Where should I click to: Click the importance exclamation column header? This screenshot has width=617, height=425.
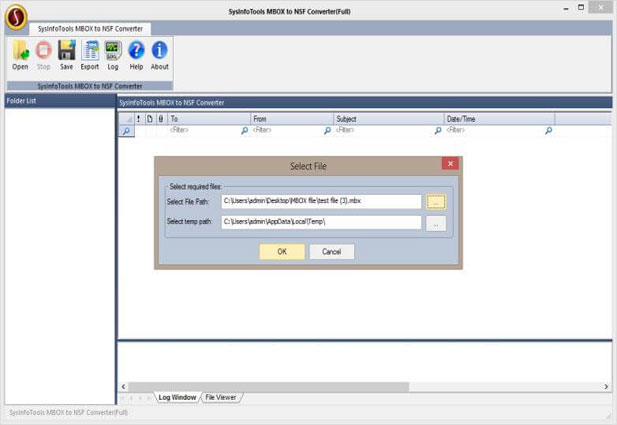click(139, 119)
